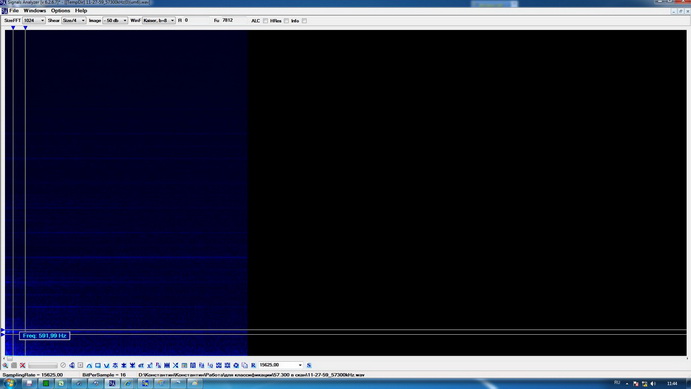Click the gray stop square icon

point(14,365)
